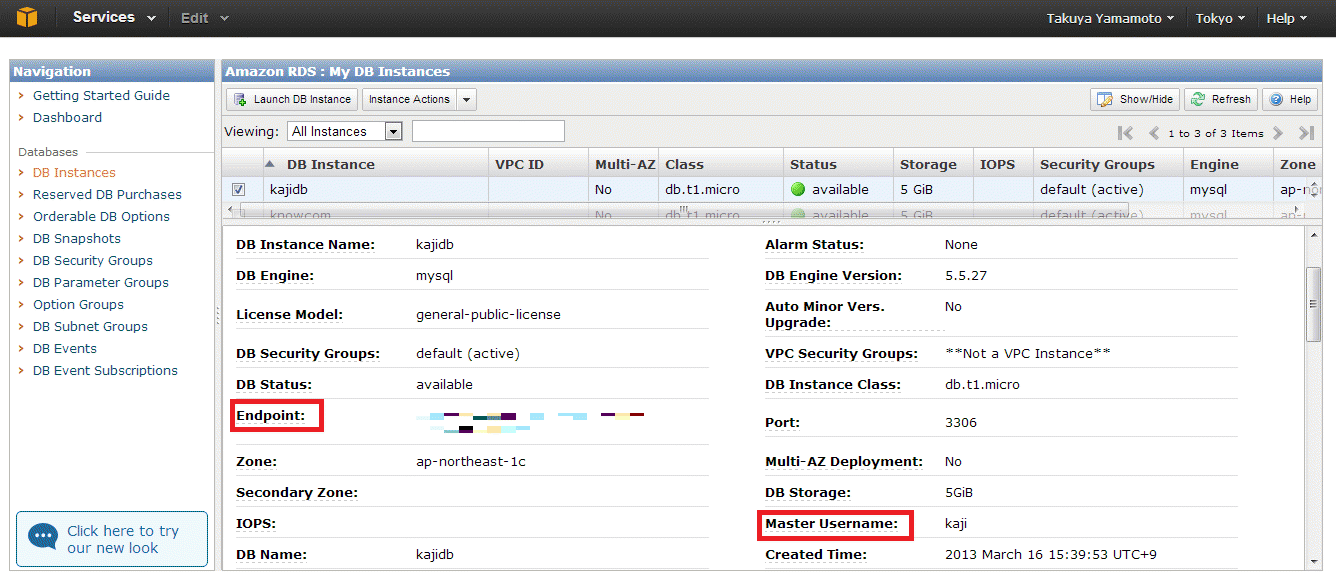Click the details pane vertical scrollbar
1336x575 pixels.
click(1314, 305)
